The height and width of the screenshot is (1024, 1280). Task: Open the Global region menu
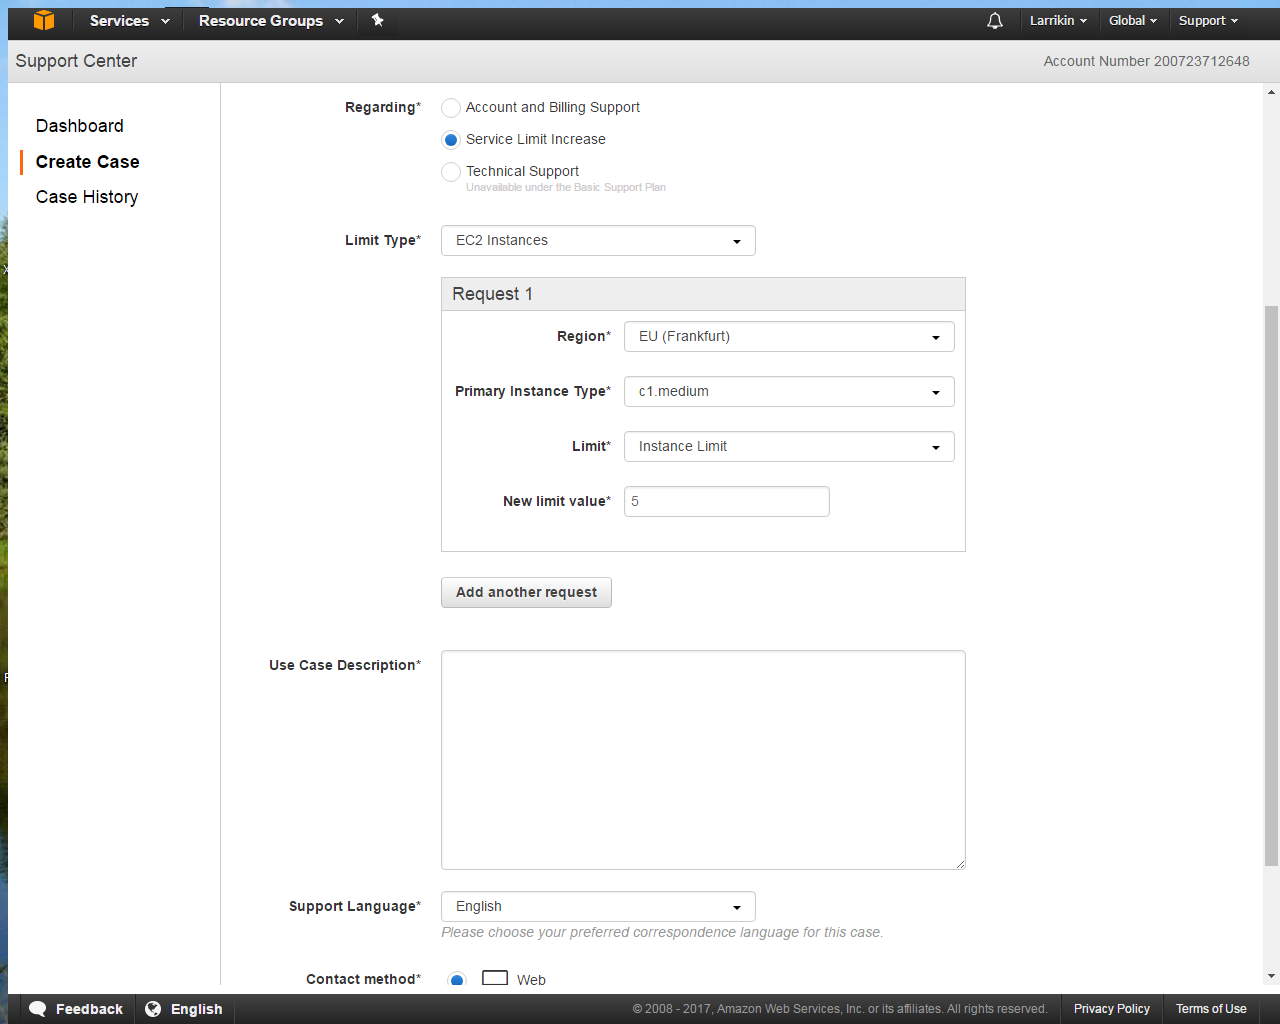[1133, 21]
